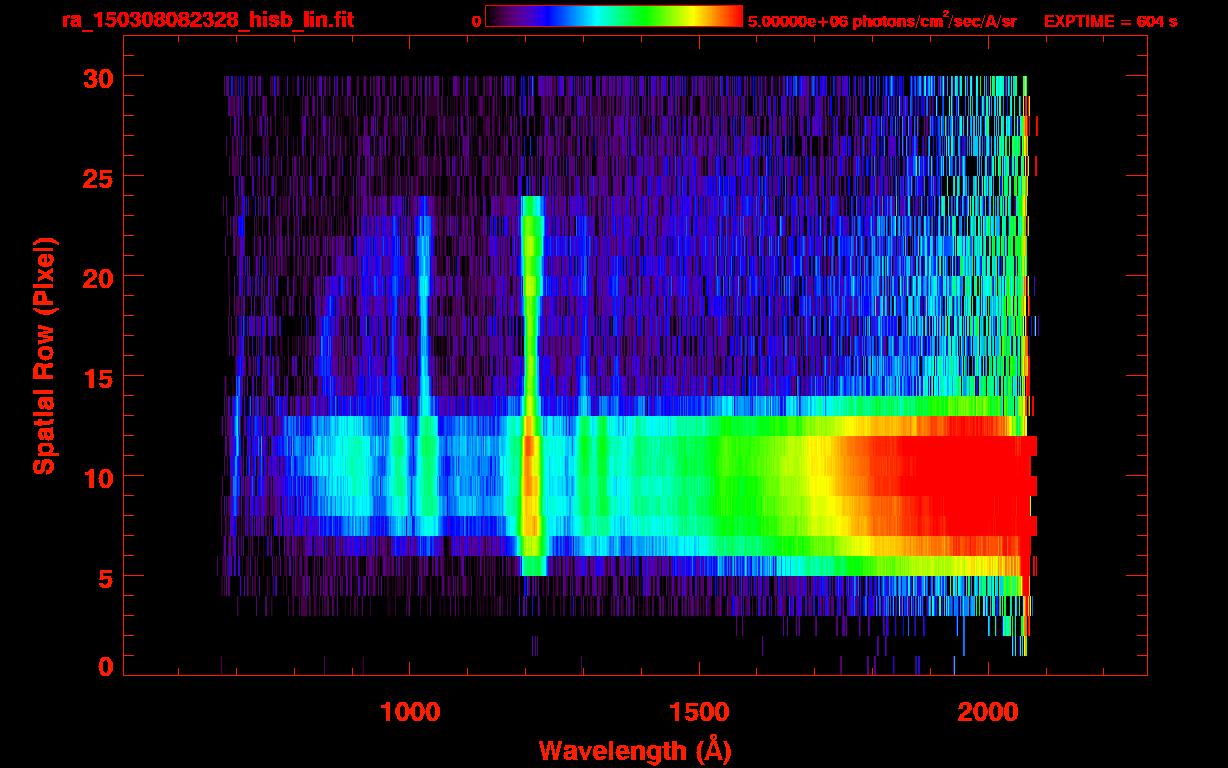The image size is (1228, 768).
Task: Click the file name ra_150308082328_hisb_lin.fit
Action: point(207,20)
